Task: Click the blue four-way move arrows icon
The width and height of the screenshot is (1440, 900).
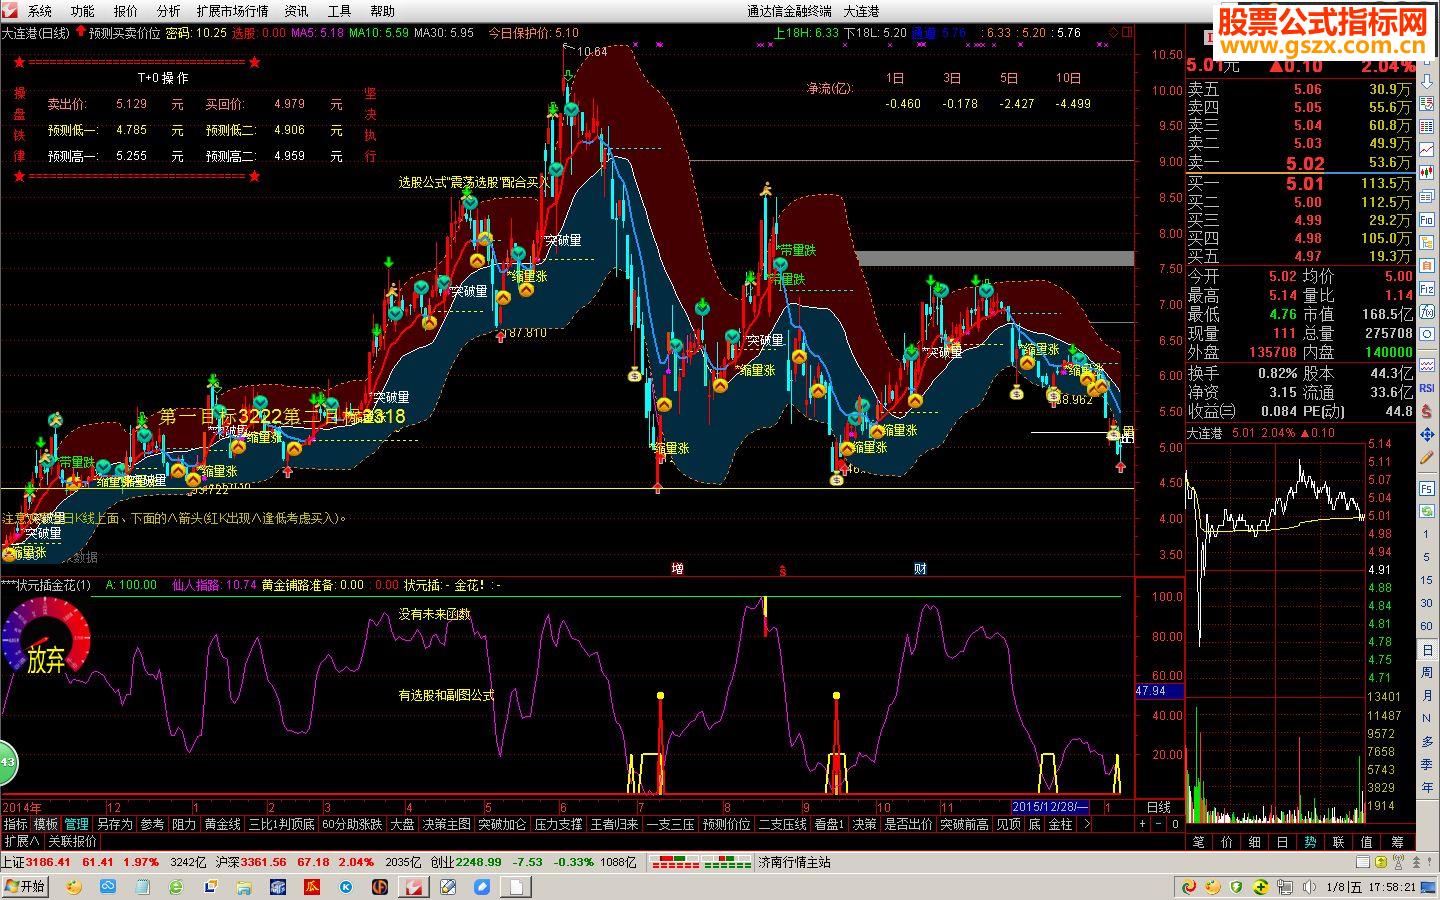Action: pyautogui.click(x=1427, y=436)
